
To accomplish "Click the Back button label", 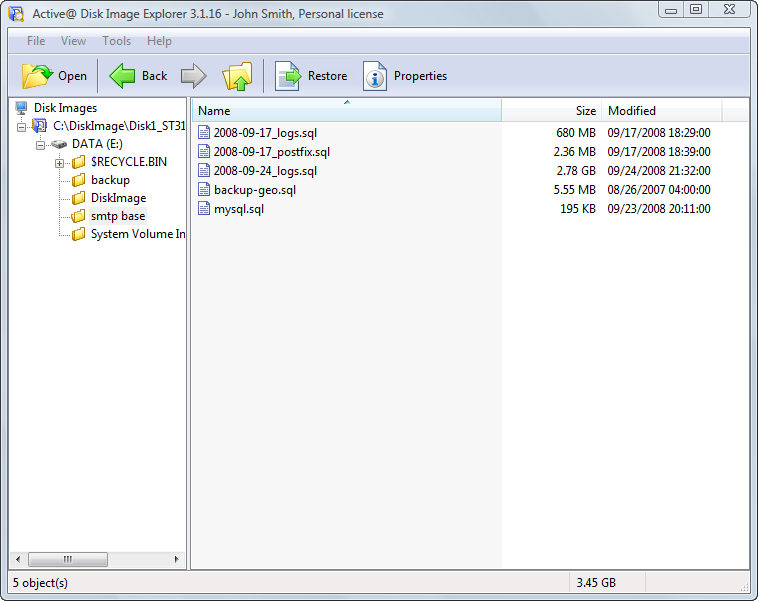I will coord(155,76).
